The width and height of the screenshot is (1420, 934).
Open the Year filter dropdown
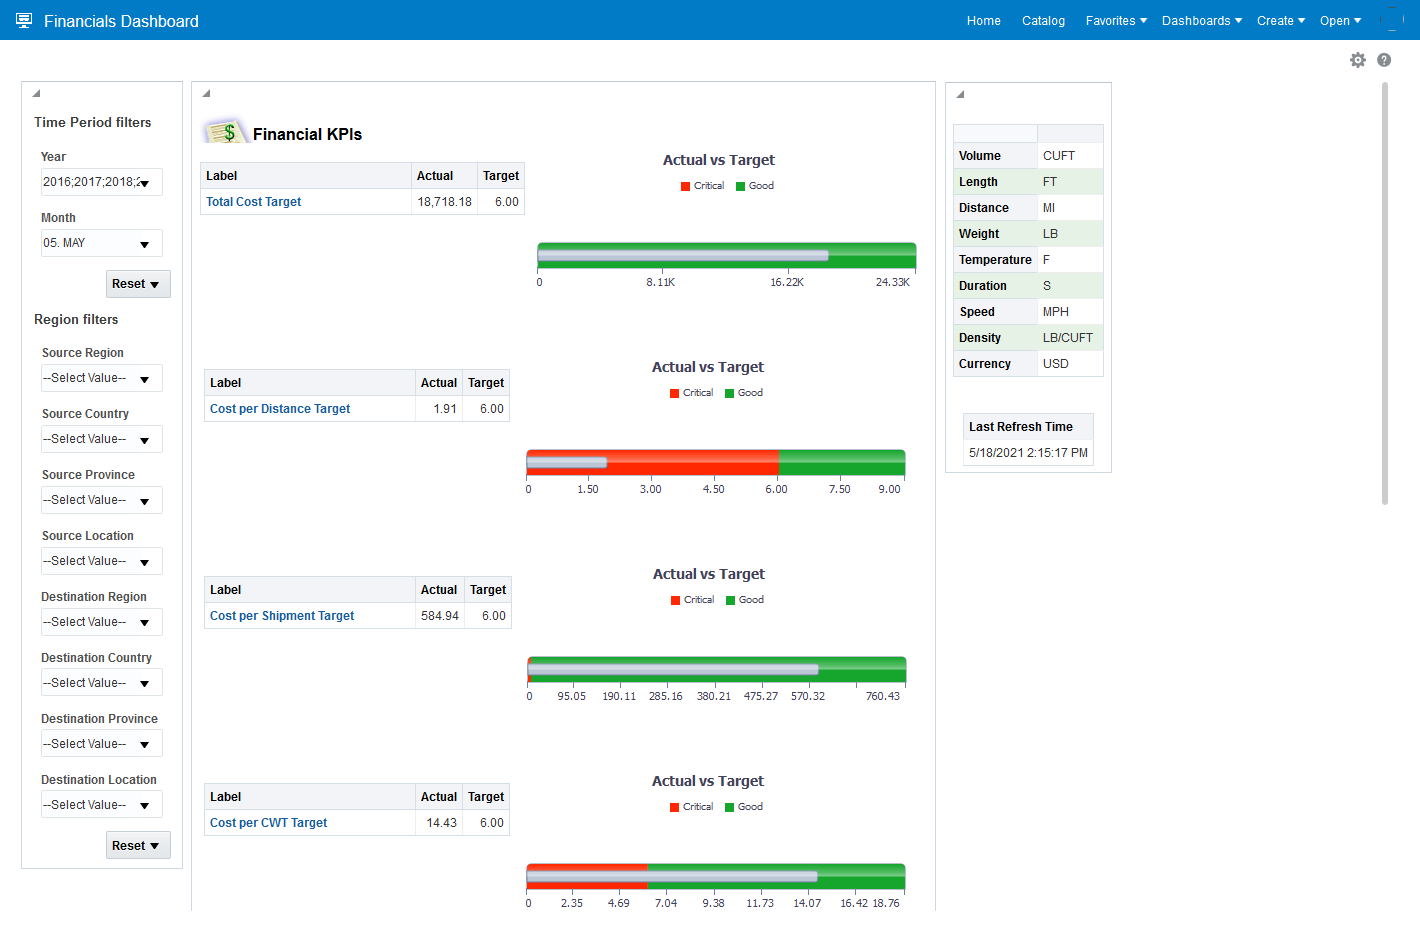(145, 183)
